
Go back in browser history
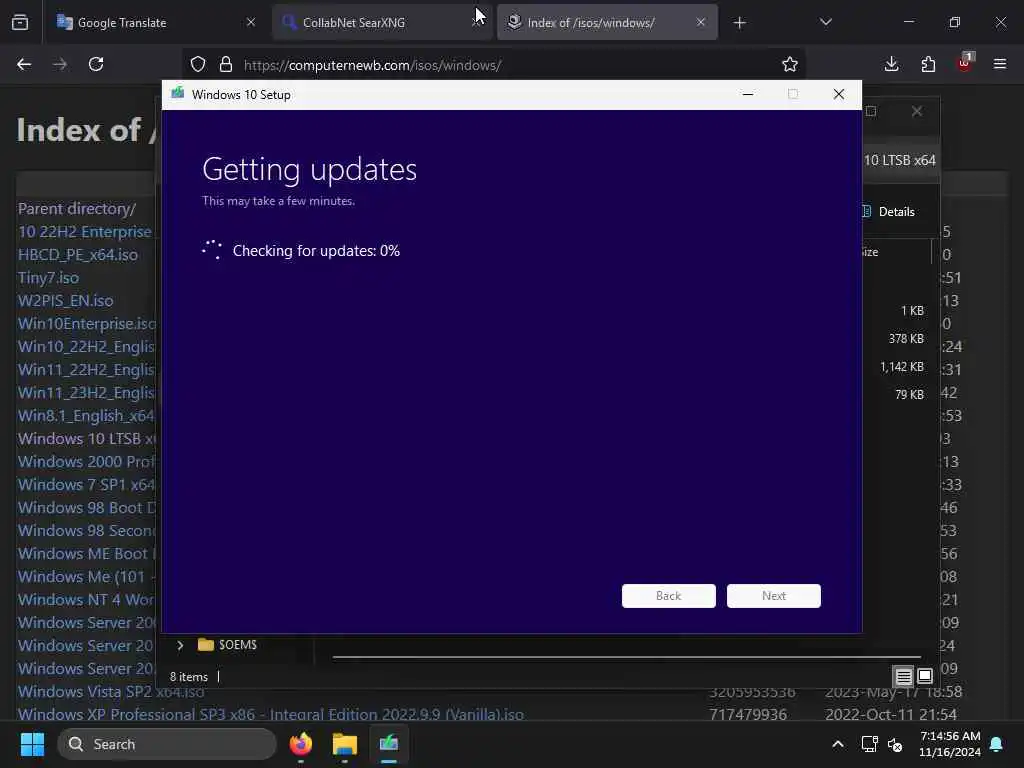pos(24,64)
